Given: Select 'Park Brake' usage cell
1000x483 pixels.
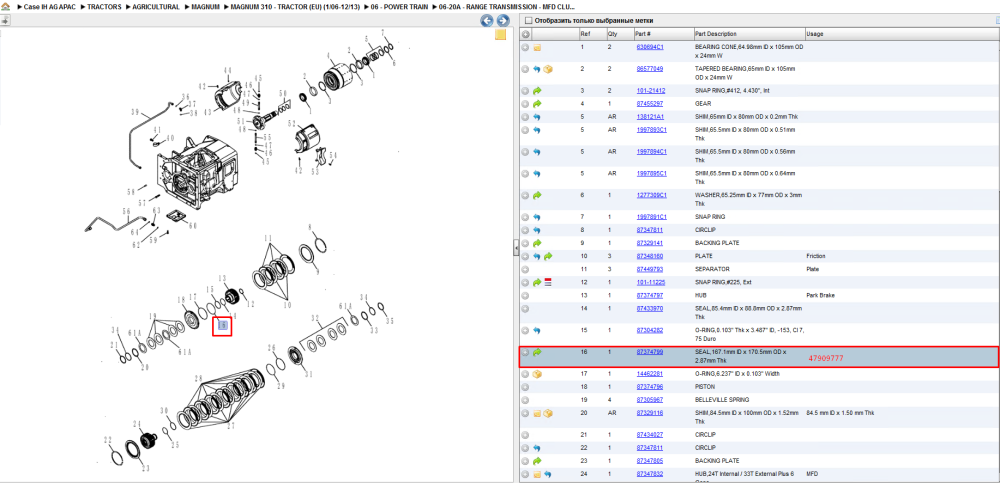Looking at the screenshot, I should 820,295.
